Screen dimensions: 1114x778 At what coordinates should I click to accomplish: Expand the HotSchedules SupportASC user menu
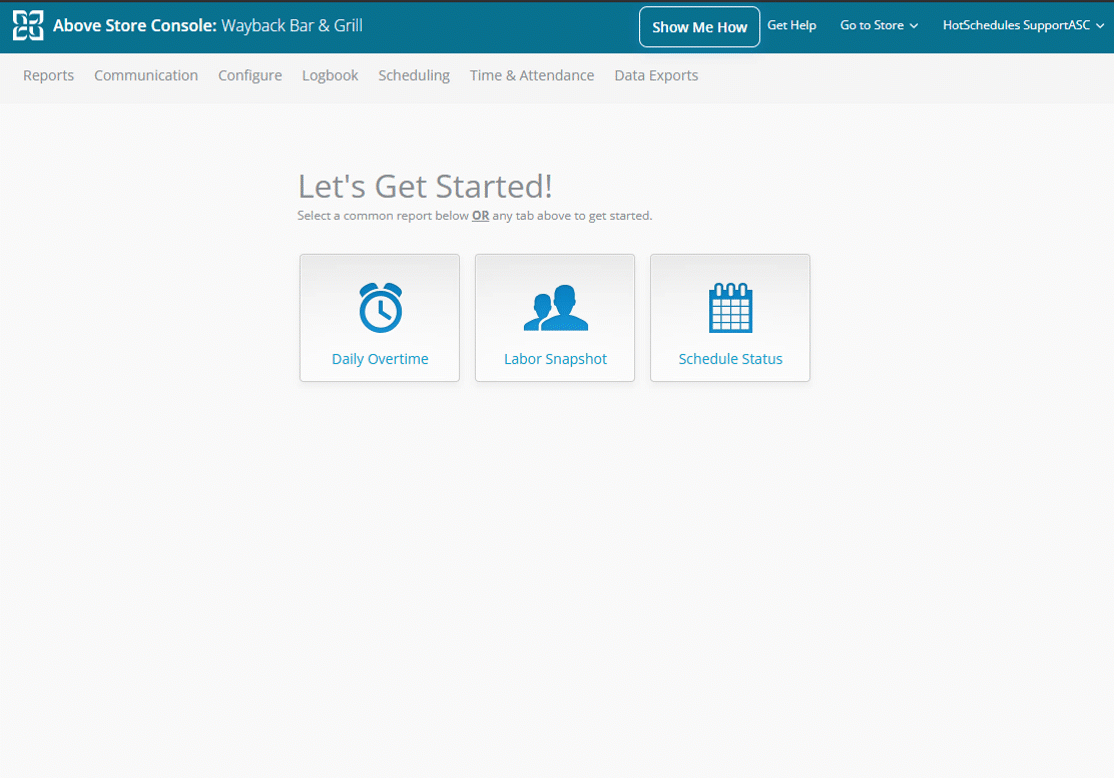pos(1023,26)
